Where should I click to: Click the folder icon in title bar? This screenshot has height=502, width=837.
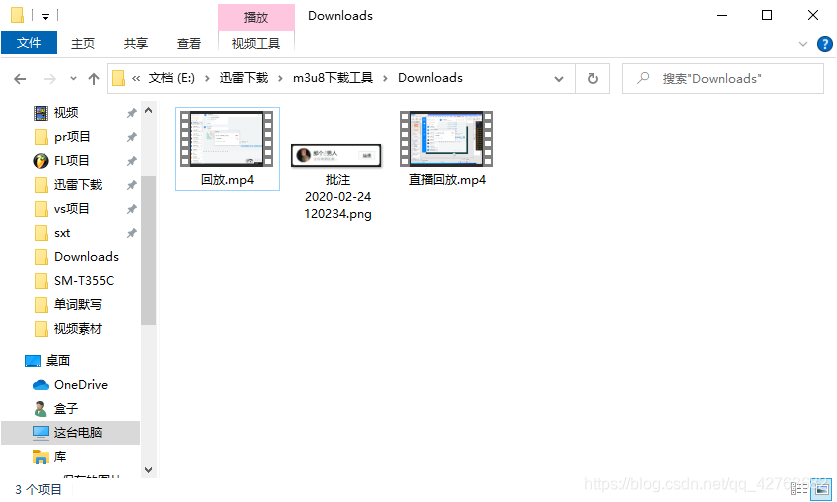pos(17,15)
